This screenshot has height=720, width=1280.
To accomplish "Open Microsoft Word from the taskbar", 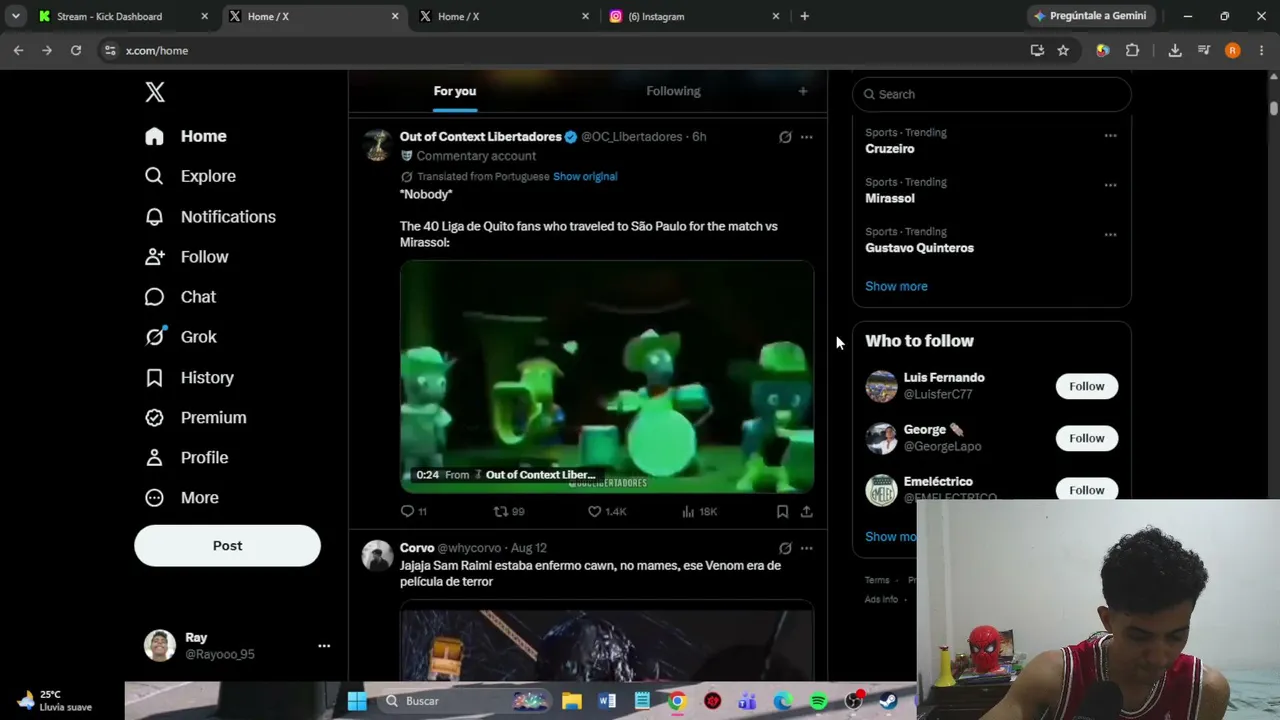I will pyautogui.click(x=607, y=701).
